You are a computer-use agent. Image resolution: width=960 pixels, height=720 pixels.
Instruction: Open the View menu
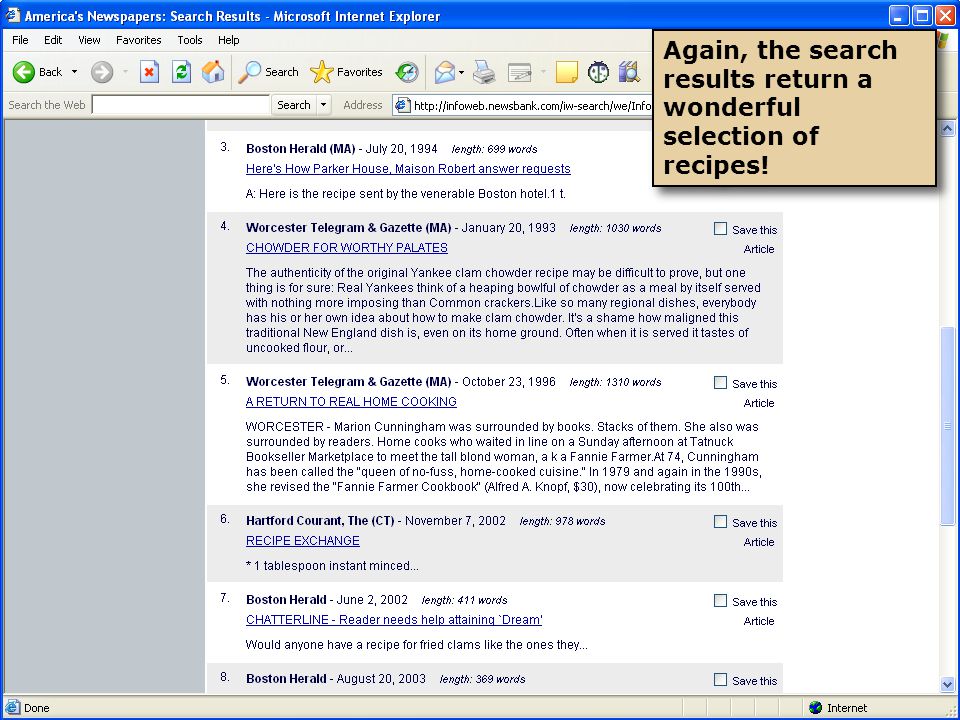[x=89, y=40]
